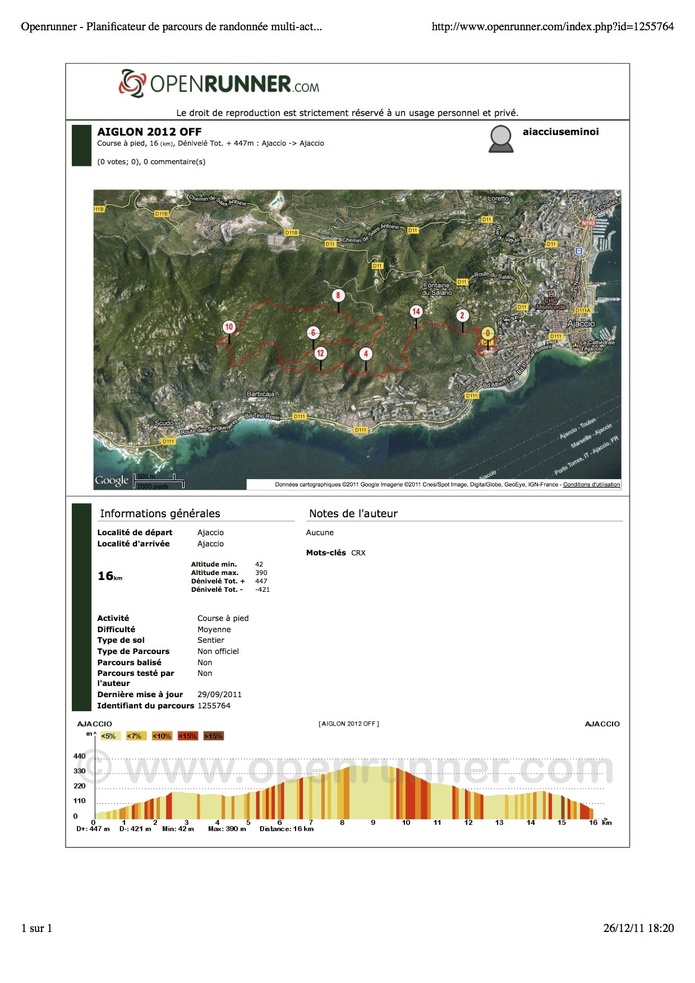Click the 26/12/11 18:20 print timestamp
695x983 pixels.
pyautogui.click(x=639, y=928)
